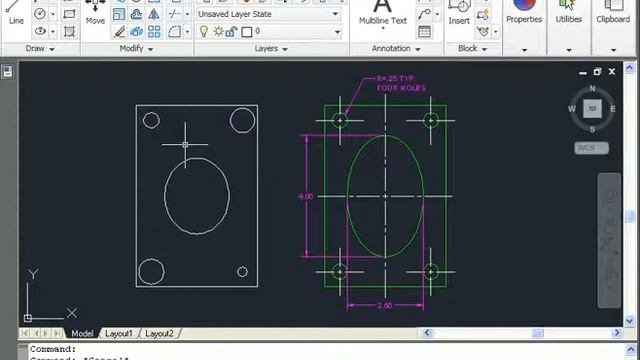The height and width of the screenshot is (360, 640).
Task: Select the Fillet tool
Action: pos(175,31)
